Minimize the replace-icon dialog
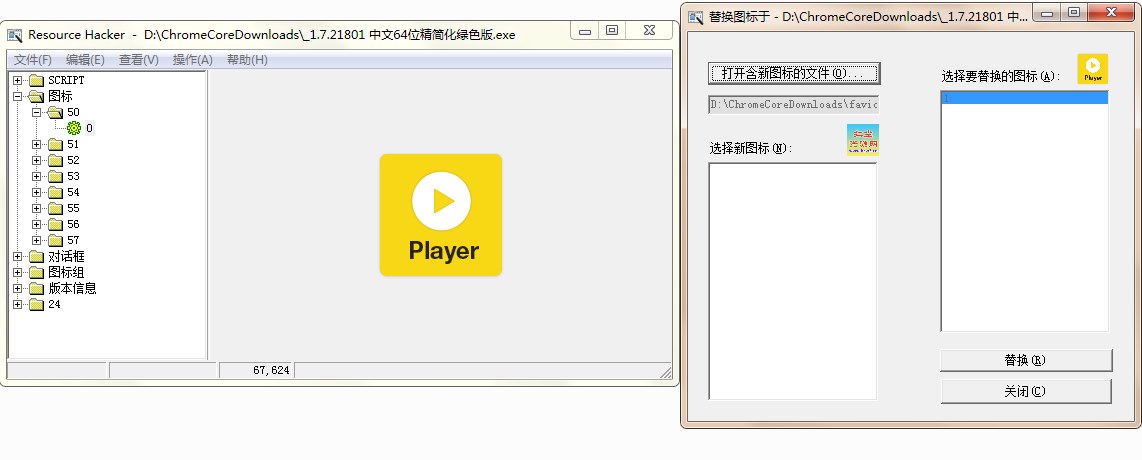 [1047, 12]
